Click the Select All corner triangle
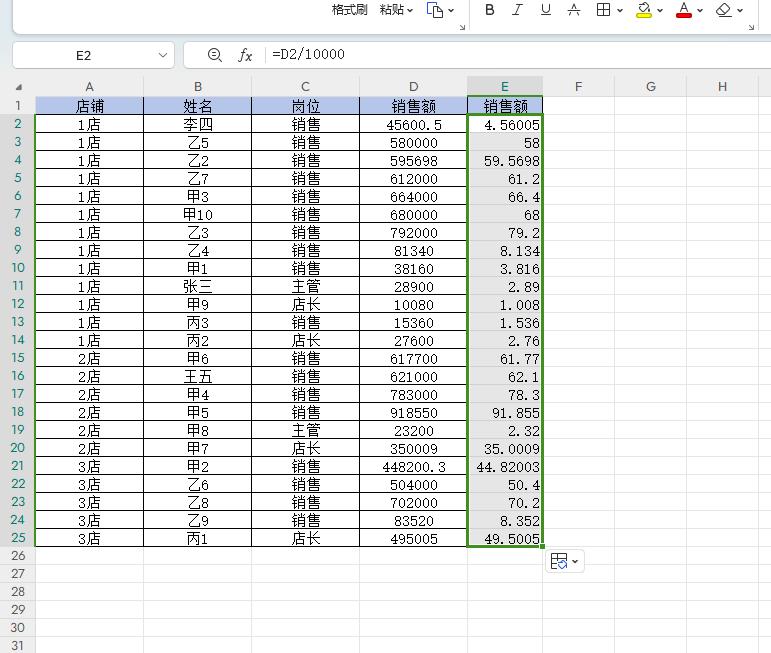This screenshot has width=771, height=653. coord(19,87)
